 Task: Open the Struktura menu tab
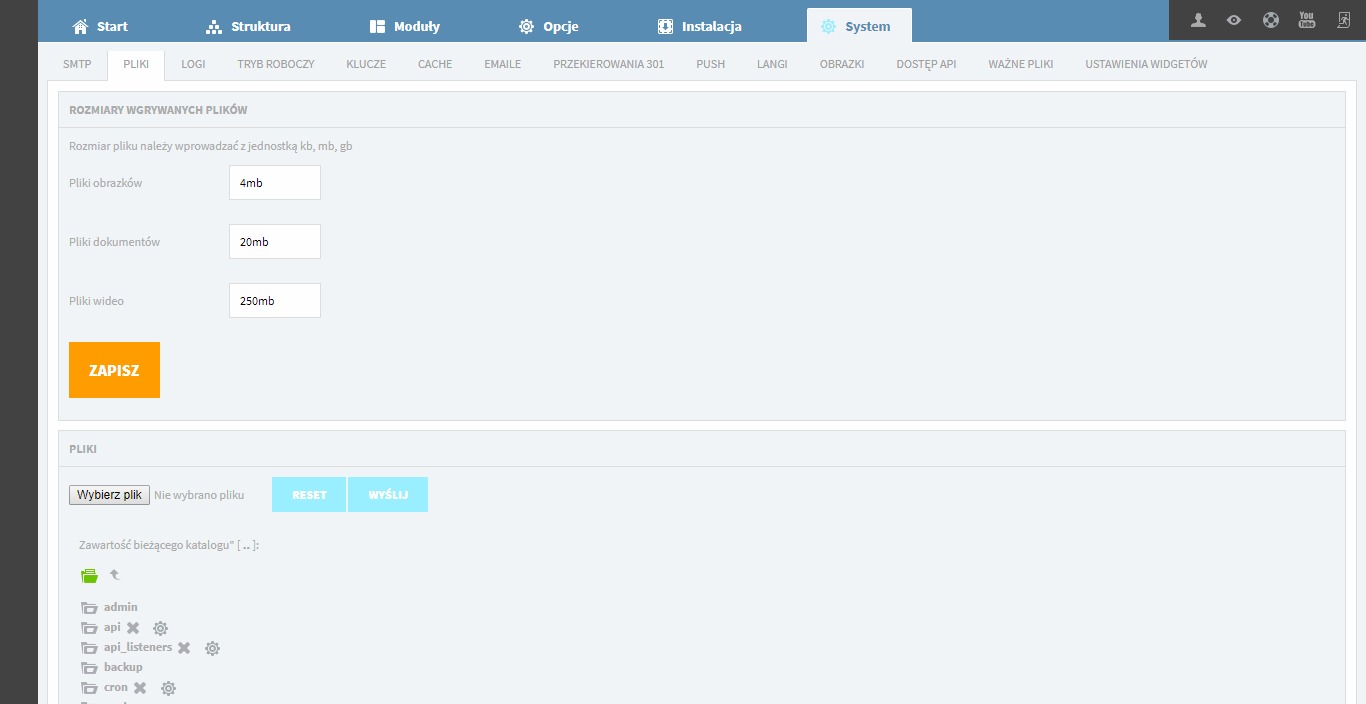(x=248, y=26)
